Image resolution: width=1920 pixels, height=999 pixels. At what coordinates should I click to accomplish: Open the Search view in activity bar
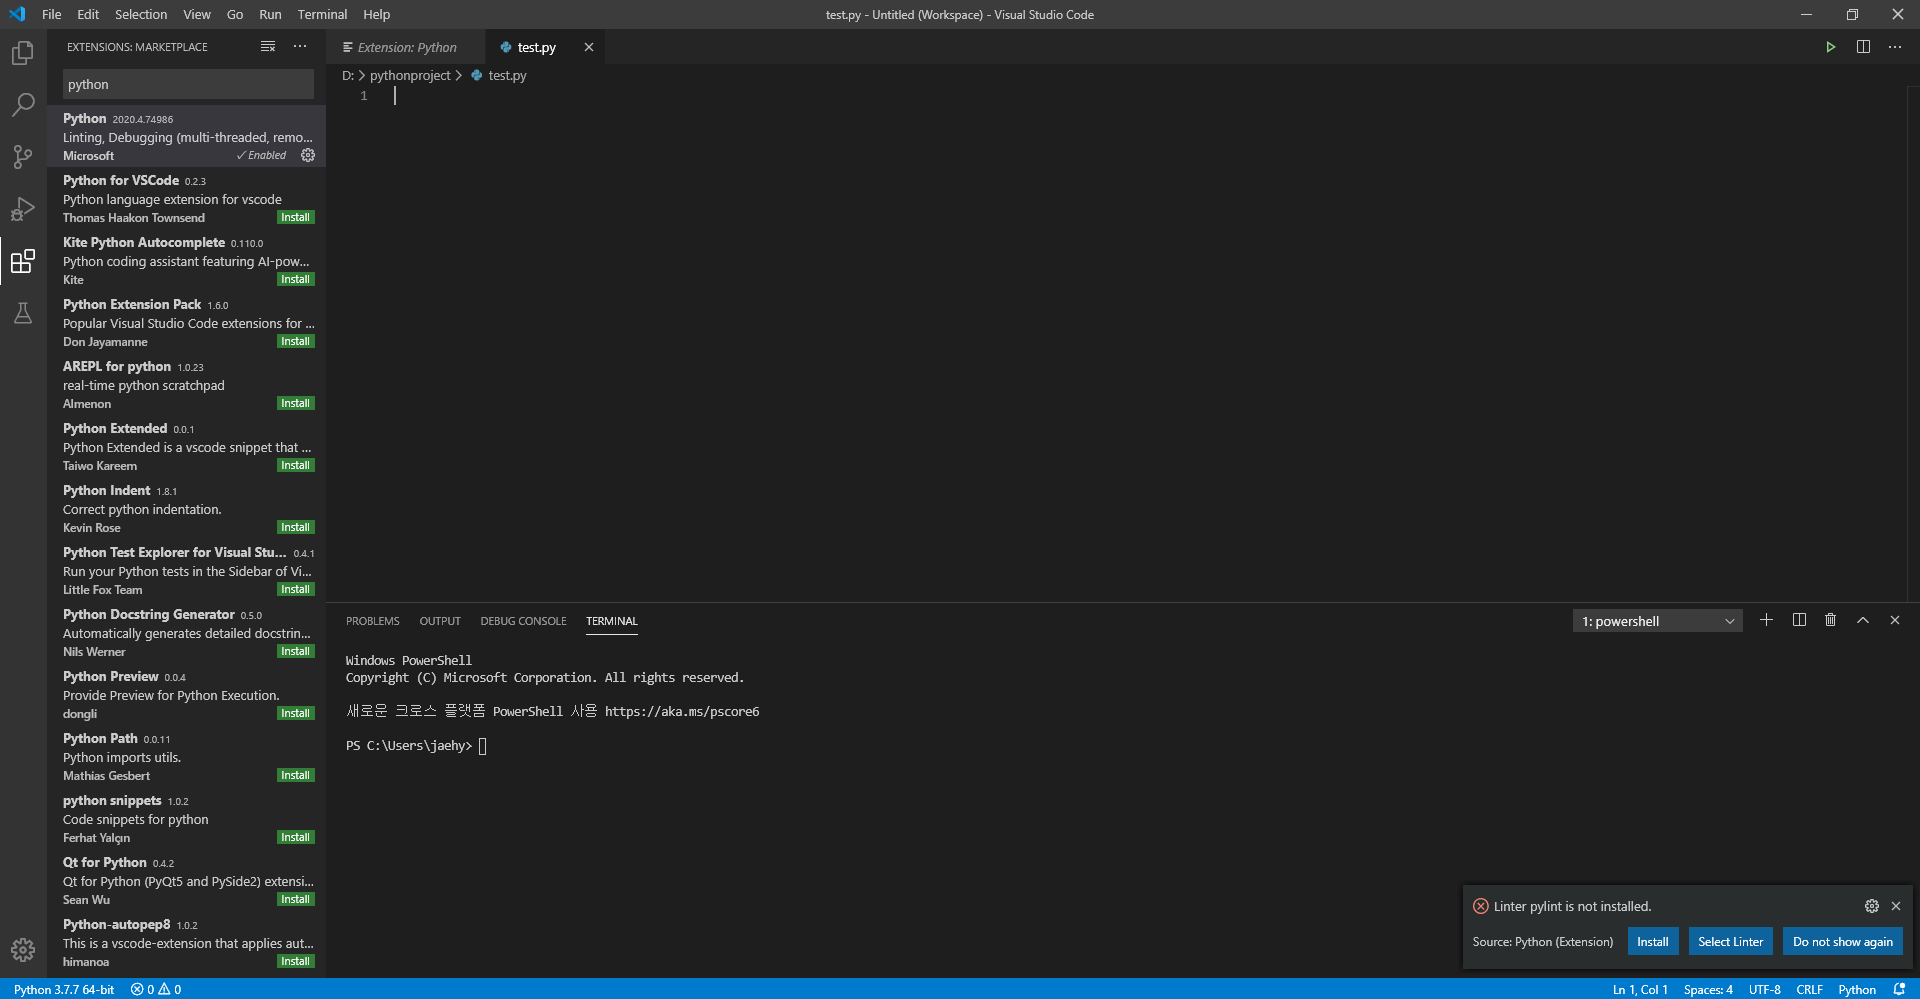click(x=23, y=104)
